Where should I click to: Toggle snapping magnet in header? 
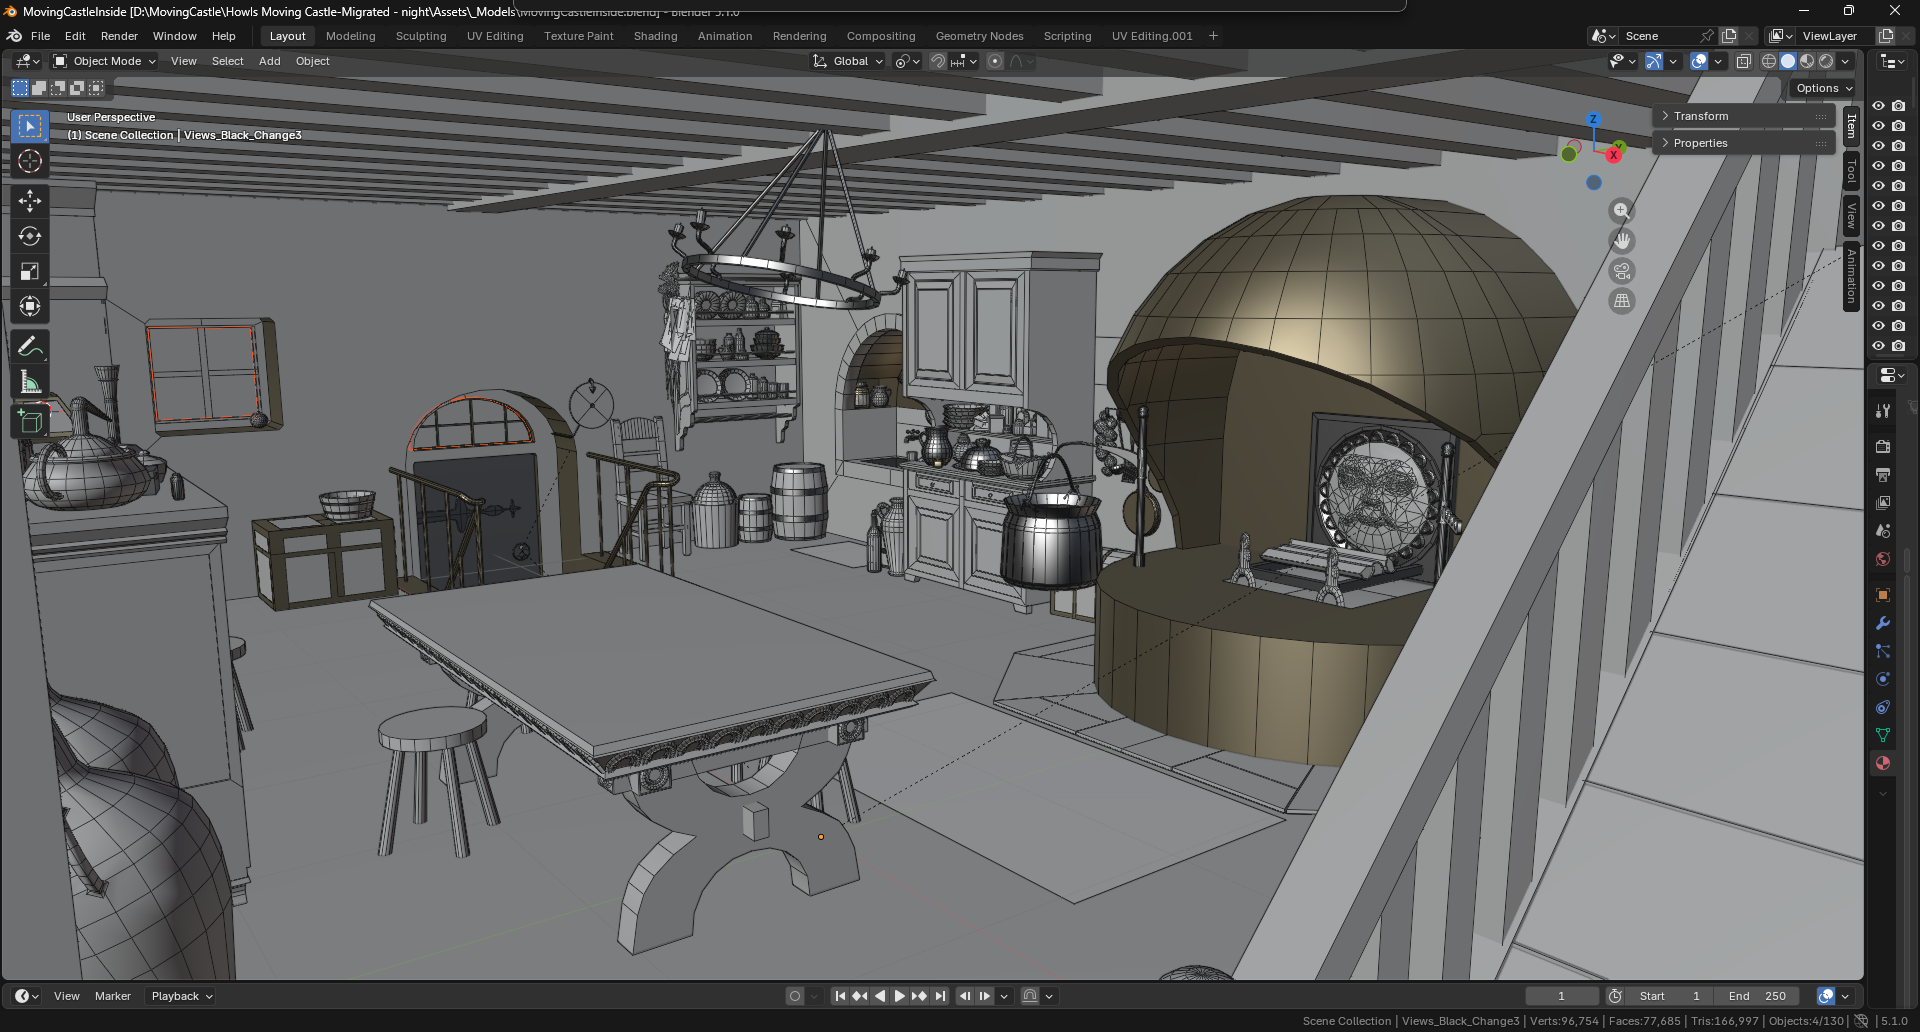(937, 61)
